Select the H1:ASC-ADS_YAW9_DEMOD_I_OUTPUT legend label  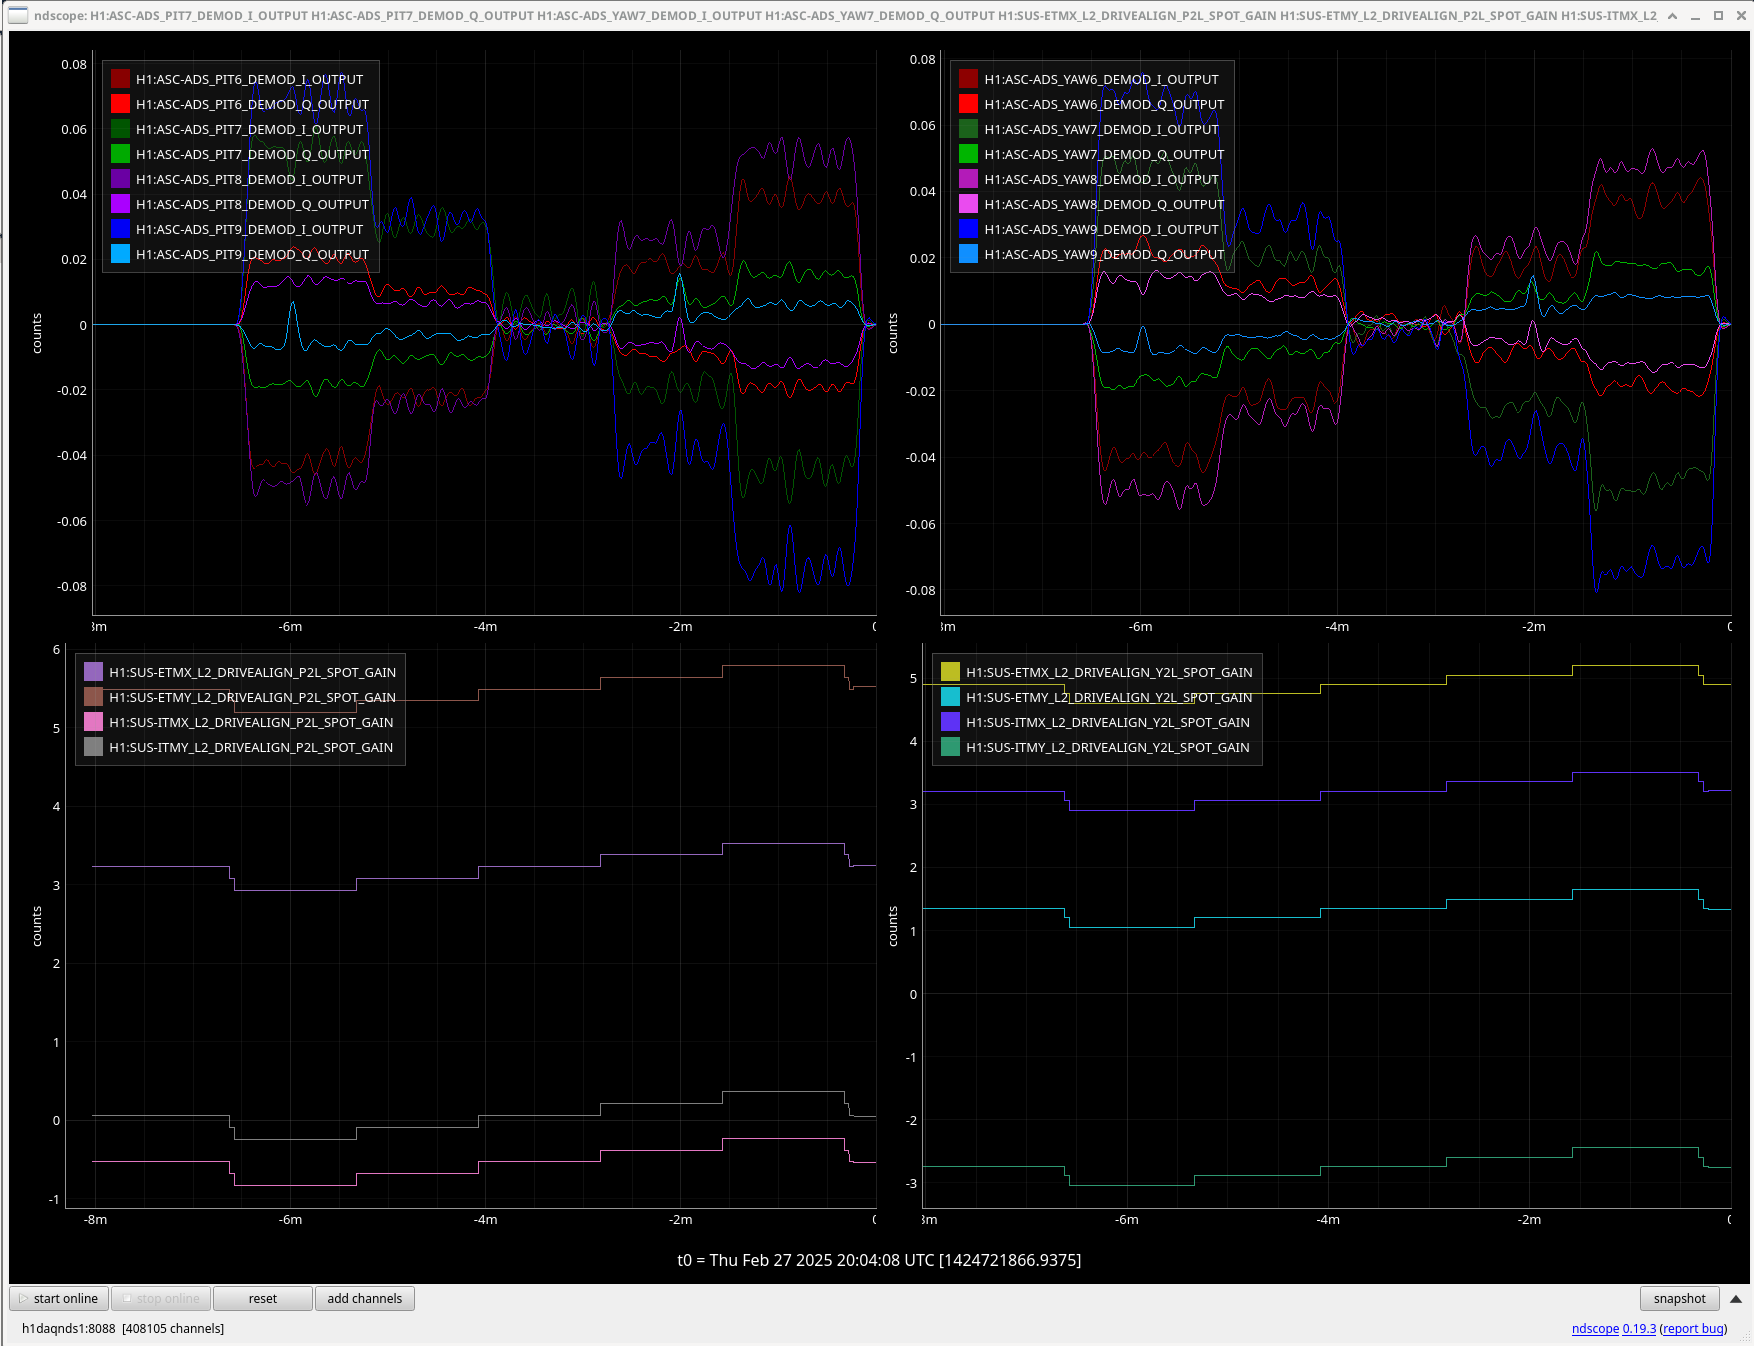(x=1101, y=229)
